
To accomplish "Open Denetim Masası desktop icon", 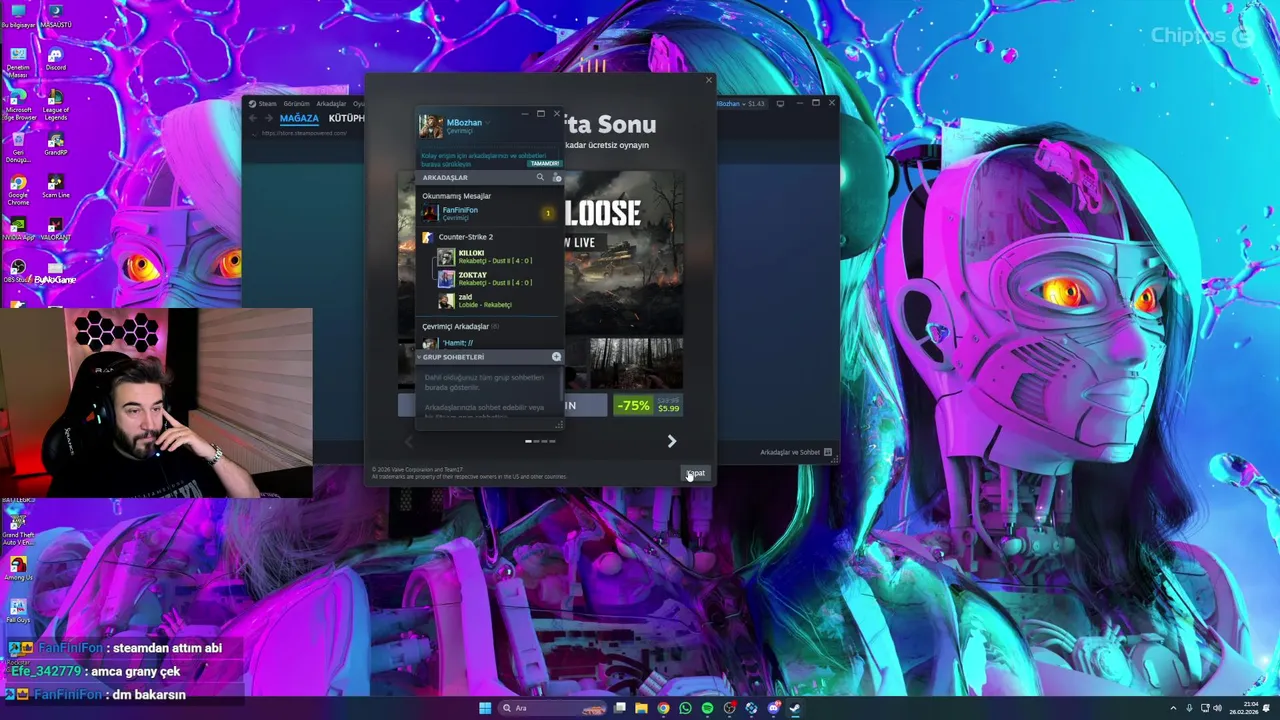I will (x=17, y=62).
